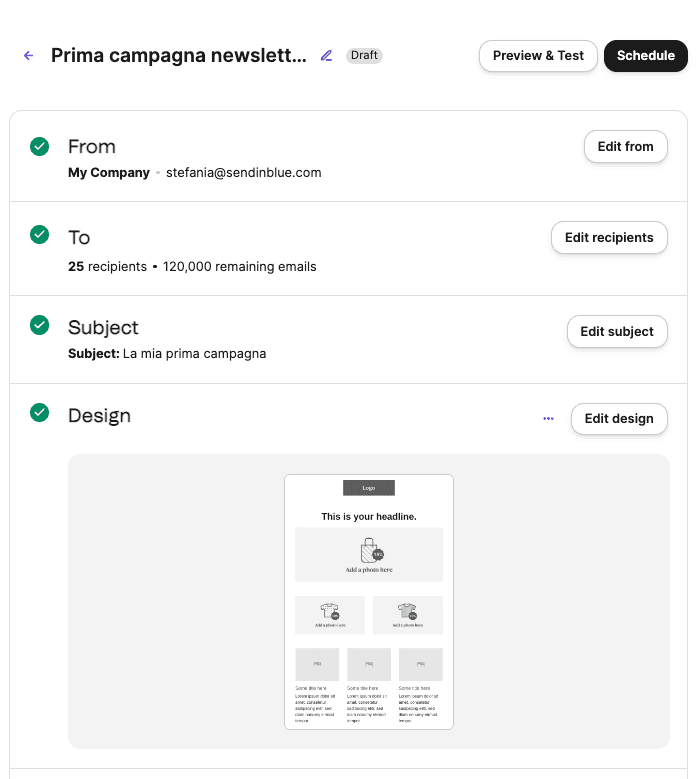Click the back arrow icon
Screen dimensions: 699x779
pyautogui.click(x=29, y=56)
